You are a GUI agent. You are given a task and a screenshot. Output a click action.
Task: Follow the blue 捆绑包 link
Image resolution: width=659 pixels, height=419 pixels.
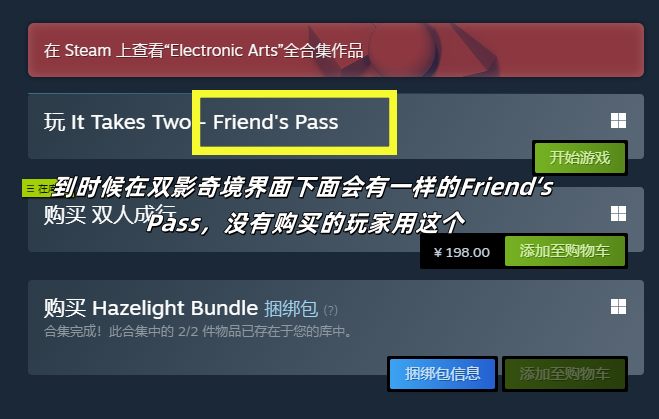coord(291,308)
